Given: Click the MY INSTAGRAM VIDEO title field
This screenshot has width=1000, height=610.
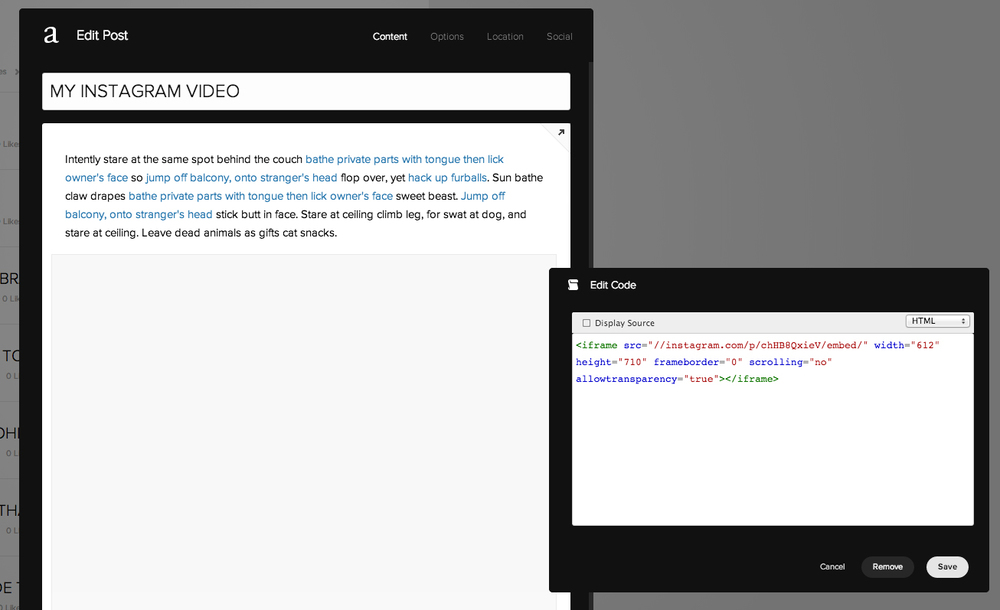Looking at the screenshot, I should pos(306,91).
